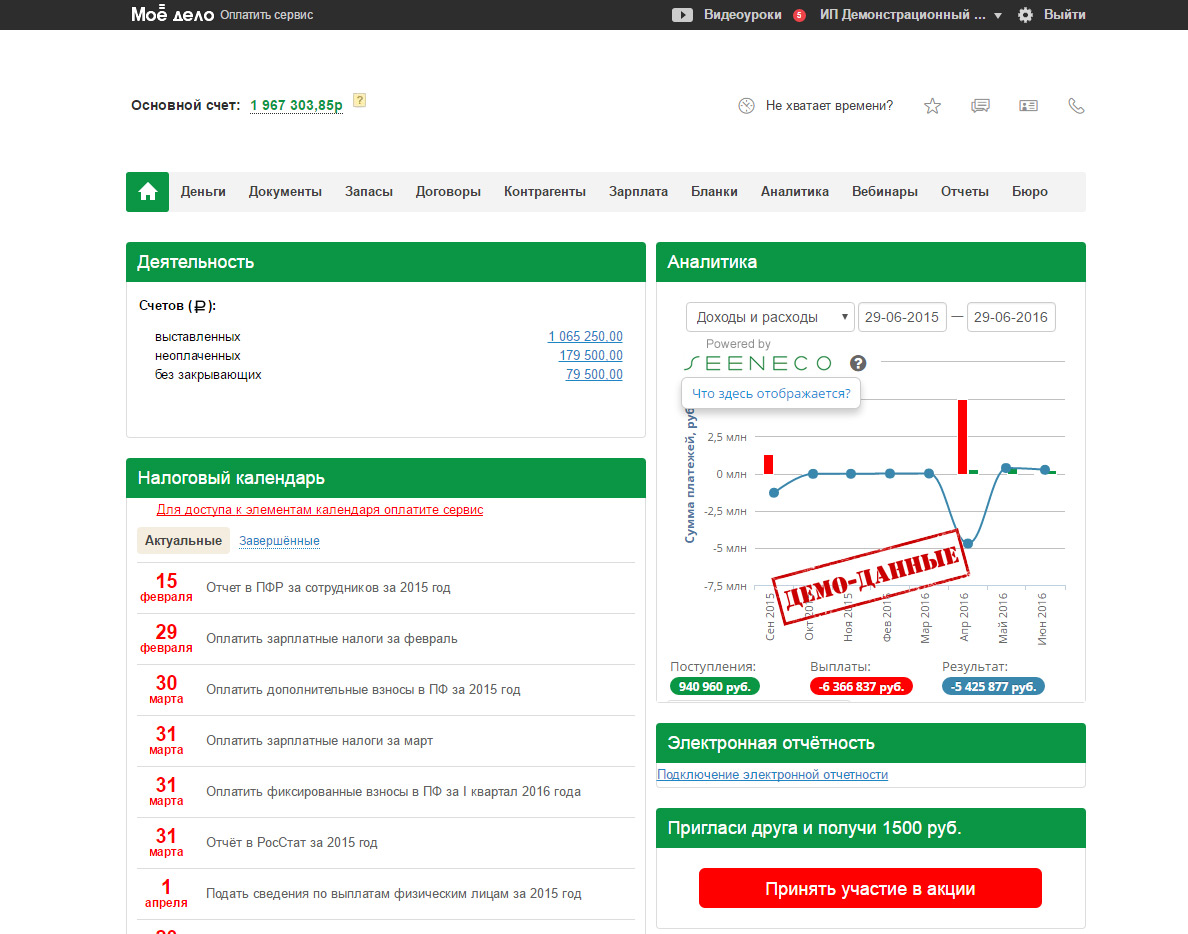Click the start date field 29-06-2015
This screenshot has height=934, width=1188.
pyautogui.click(x=902, y=317)
